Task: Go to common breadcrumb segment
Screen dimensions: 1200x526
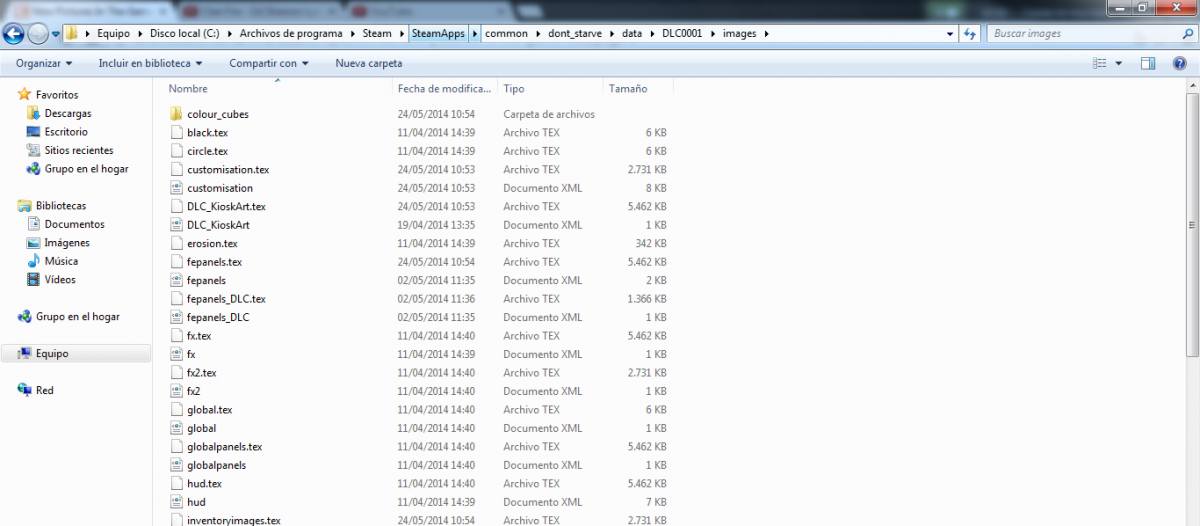Action: [505, 33]
